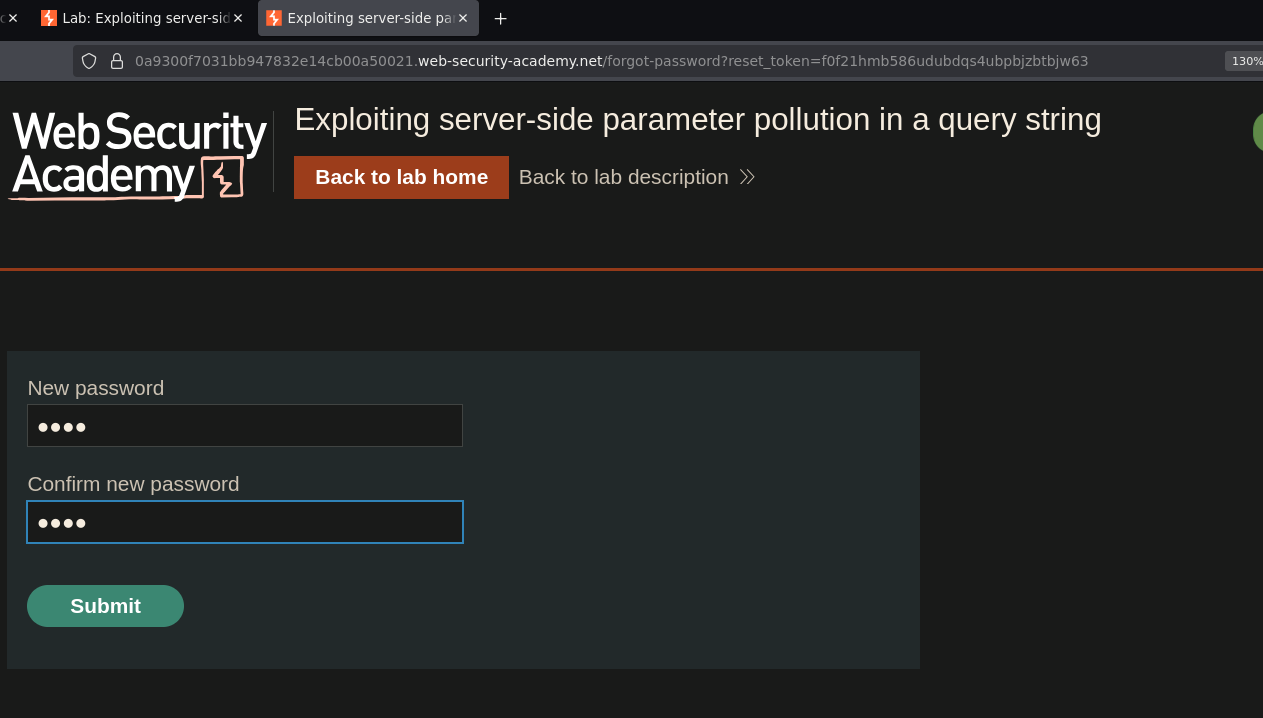Click the favicon on the Lab tab
This screenshot has height=718, width=1263.
point(49,18)
